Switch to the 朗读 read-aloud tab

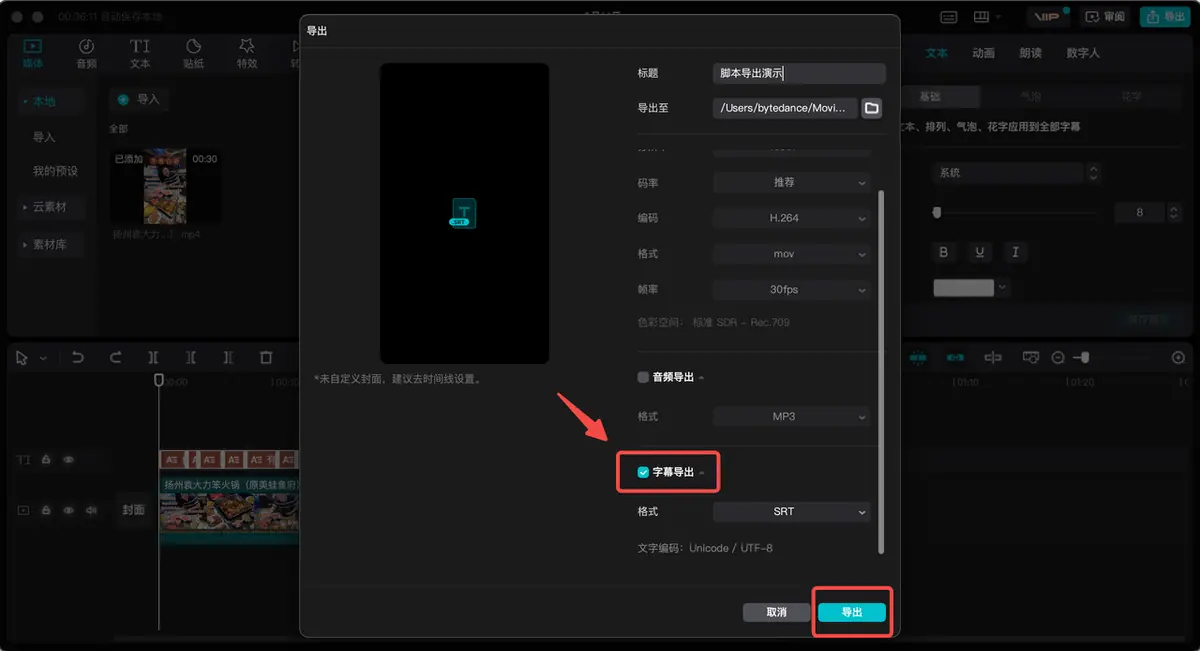[1030, 53]
